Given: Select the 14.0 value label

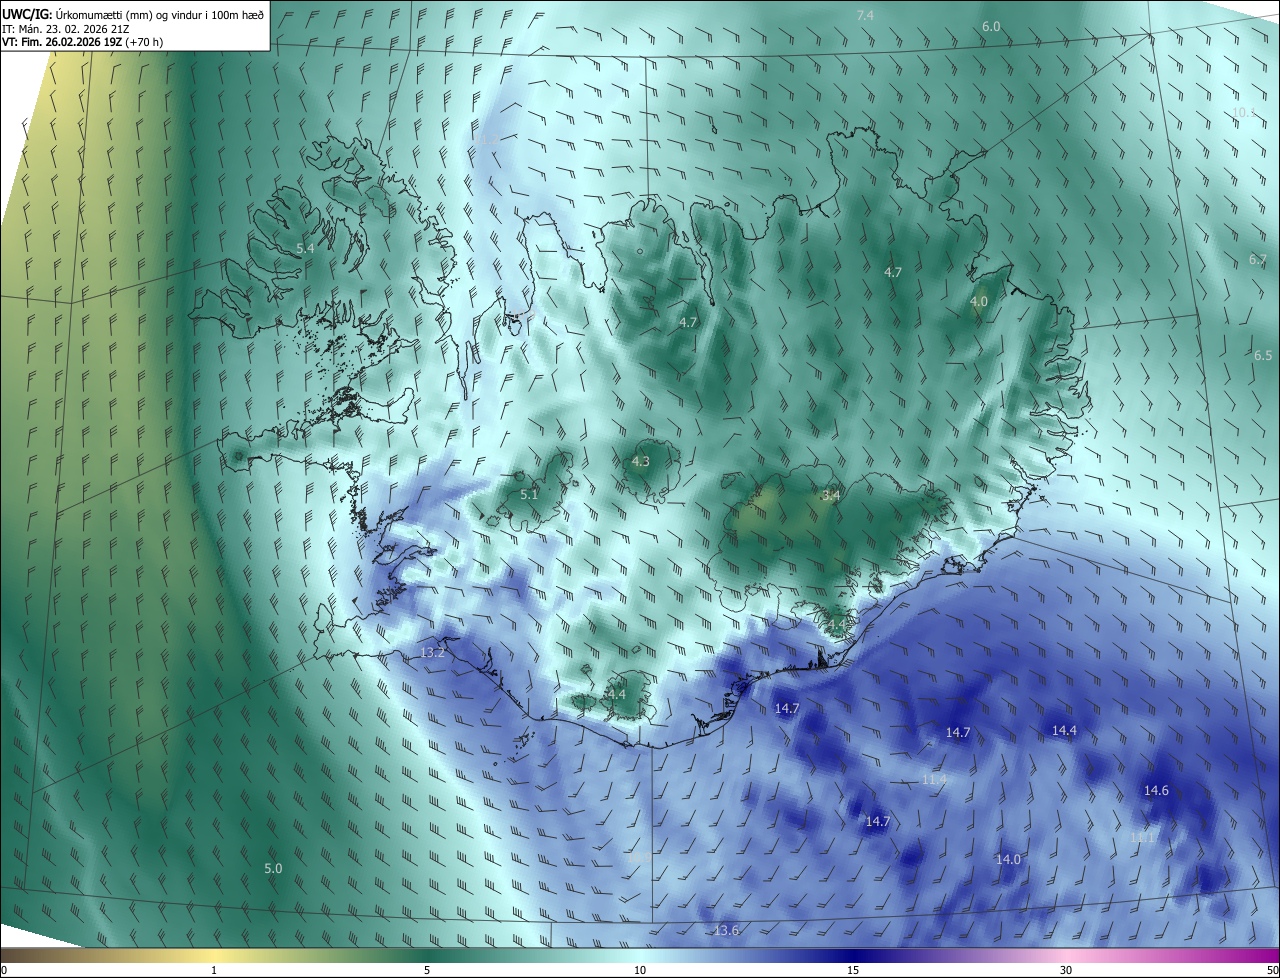Looking at the screenshot, I should tap(1008, 860).
